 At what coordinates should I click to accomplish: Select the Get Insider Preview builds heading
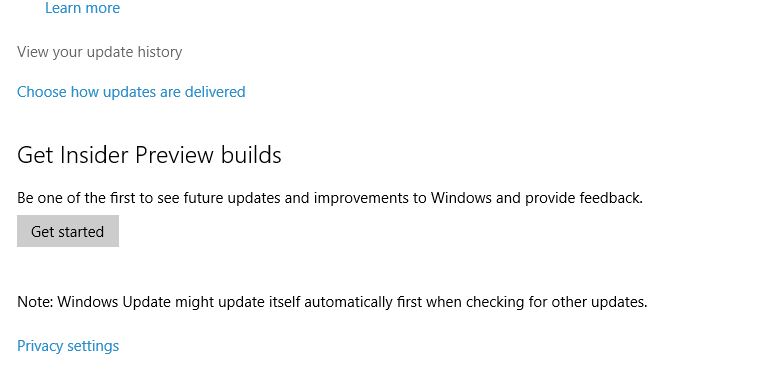pos(149,155)
